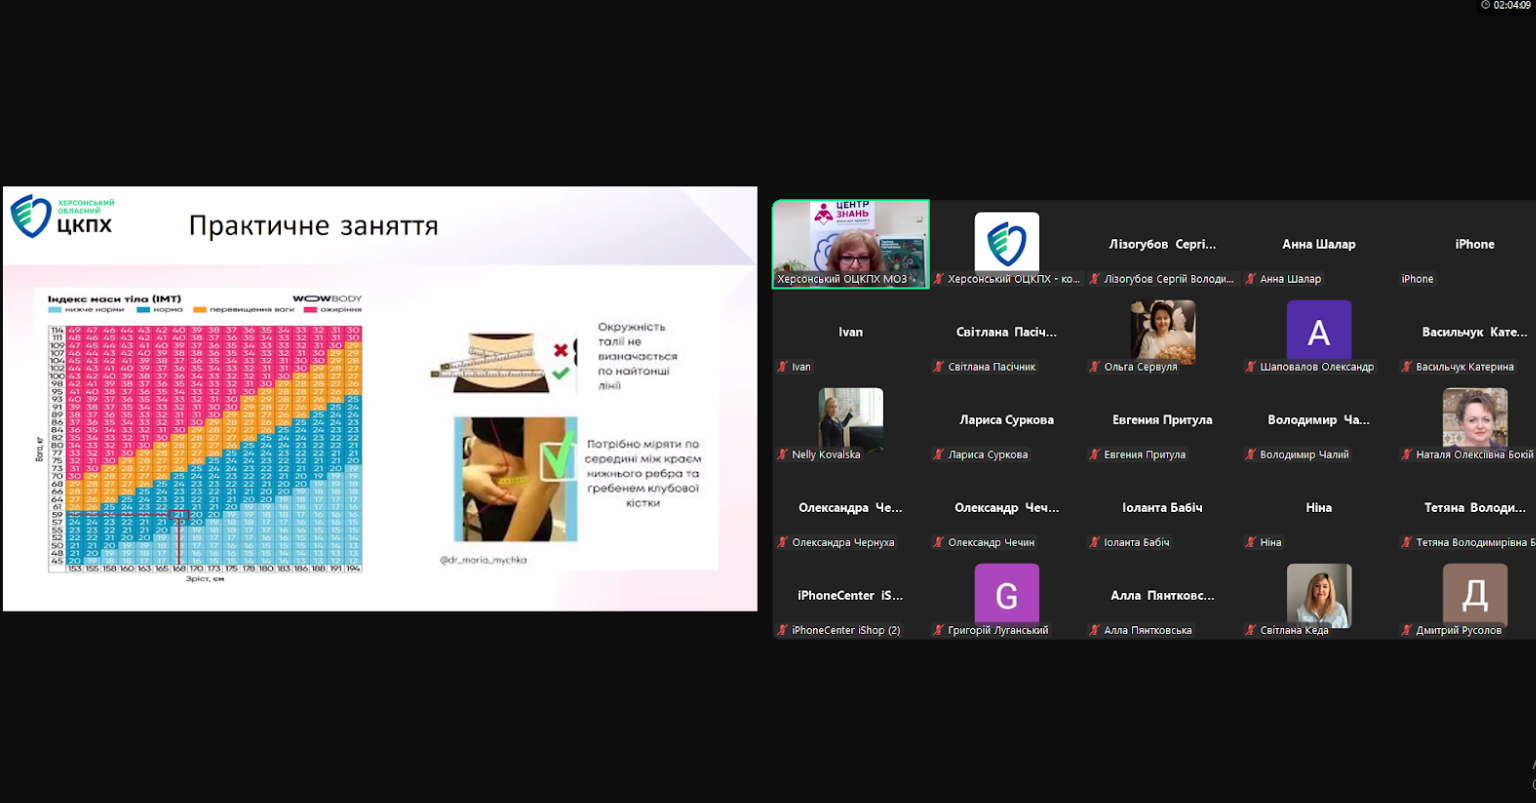This screenshot has width=1536, height=803.
Task: Click the shield logo avatar in participant grid
Action: coord(1006,243)
